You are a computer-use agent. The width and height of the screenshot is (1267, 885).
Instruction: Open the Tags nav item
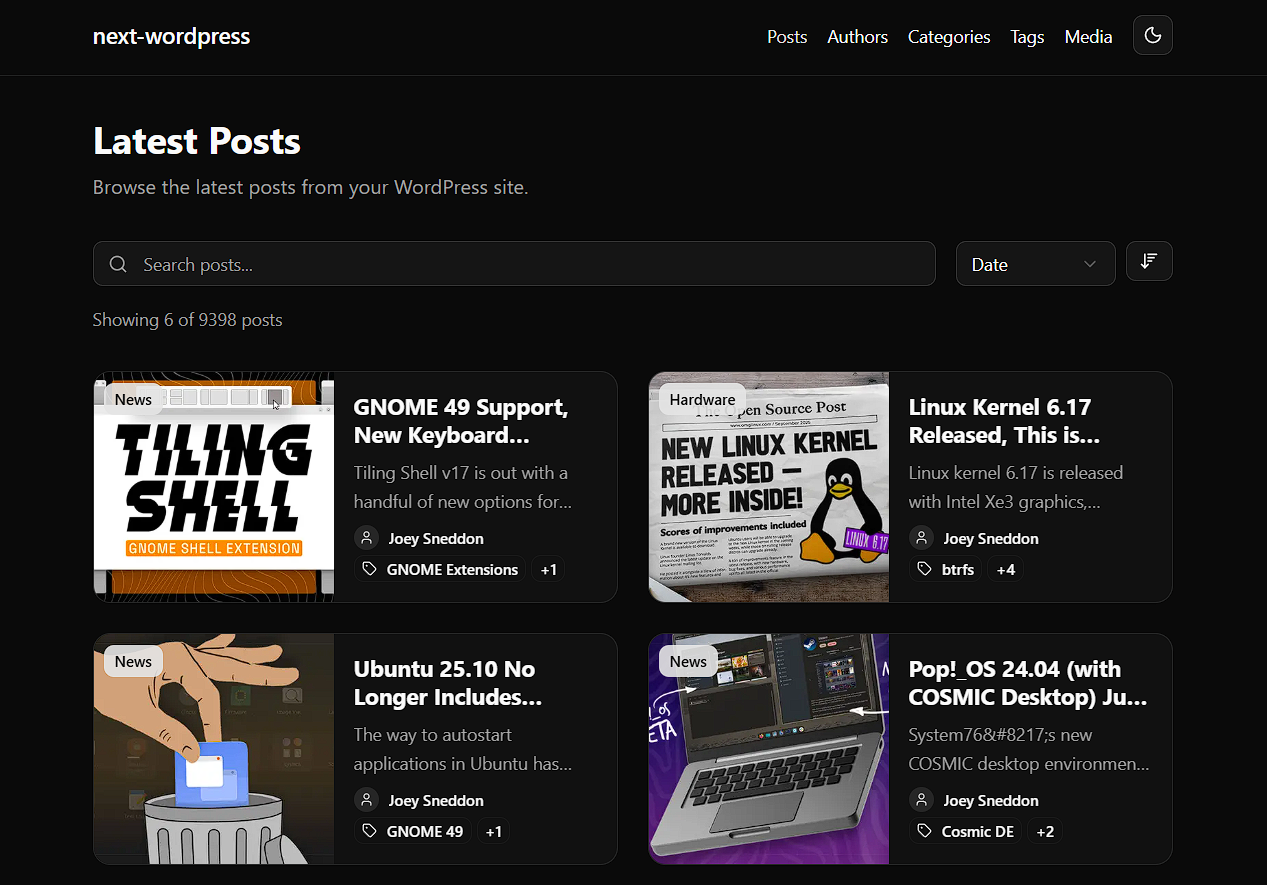click(1027, 37)
